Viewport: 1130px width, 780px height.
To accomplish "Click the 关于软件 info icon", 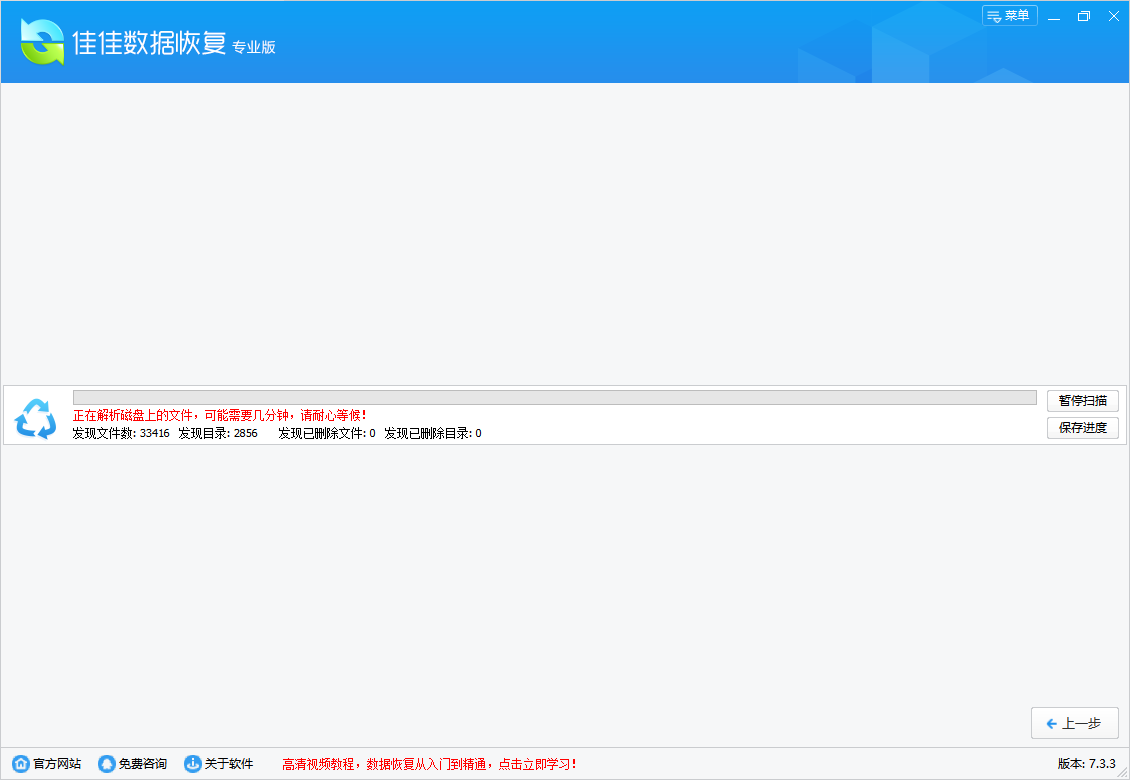I will pyautogui.click(x=191, y=762).
